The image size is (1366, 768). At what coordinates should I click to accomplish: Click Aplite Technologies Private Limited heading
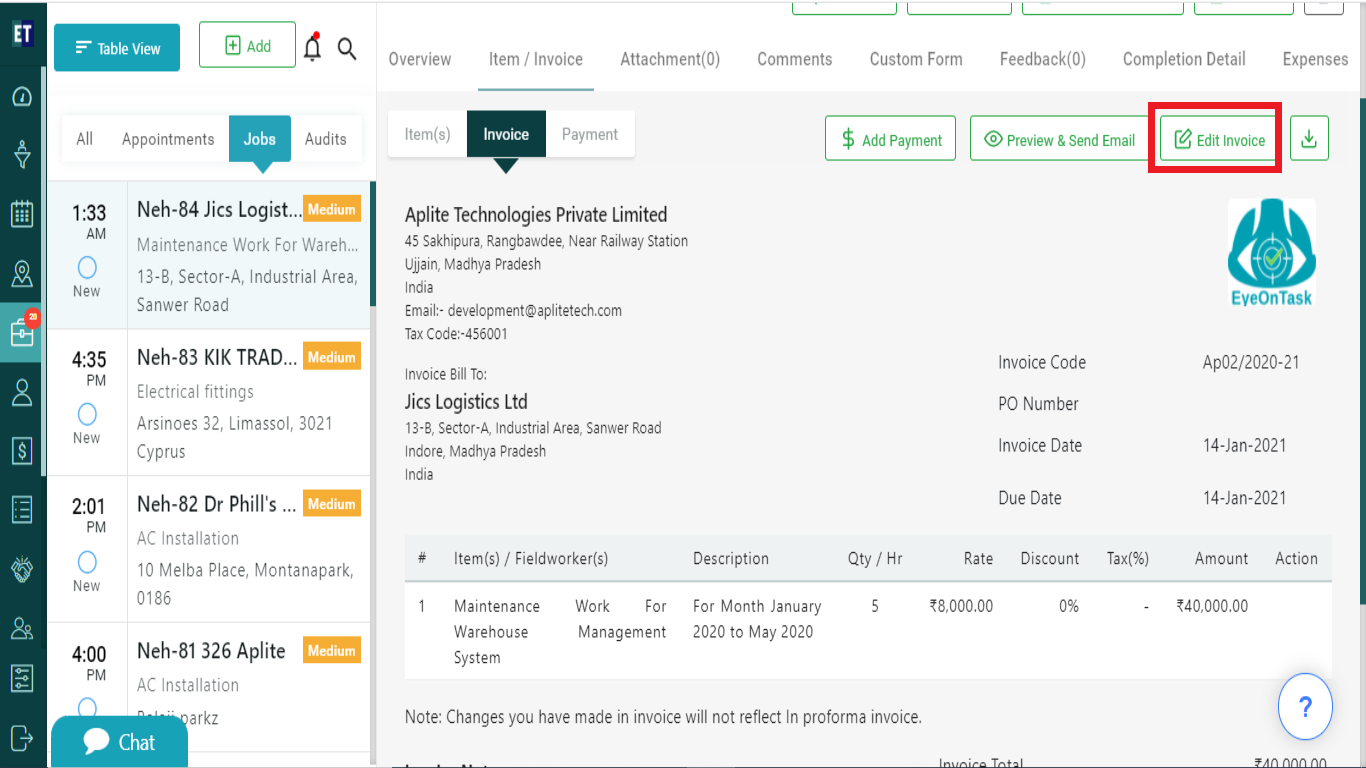click(536, 215)
